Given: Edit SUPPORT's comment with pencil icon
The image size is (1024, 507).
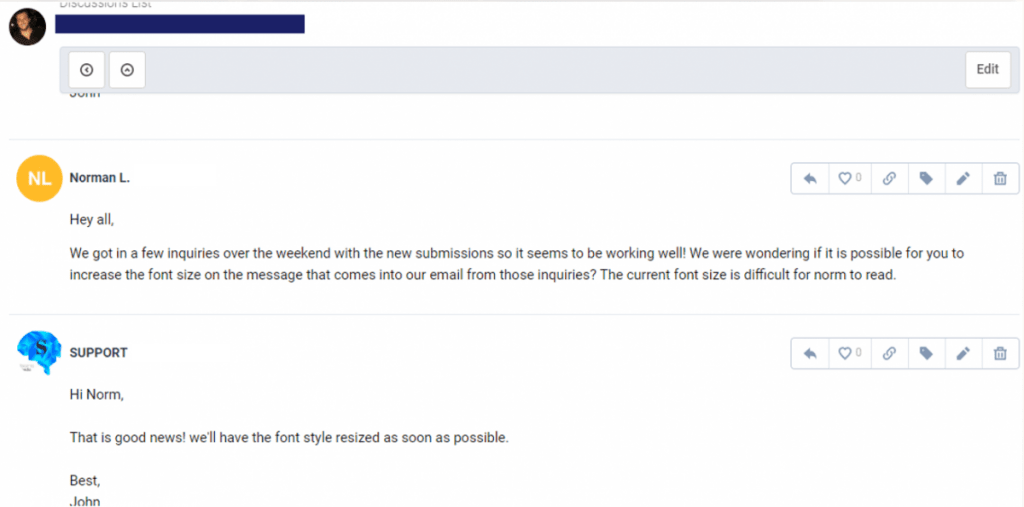Looking at the screenshot, I should coord(963,353).
